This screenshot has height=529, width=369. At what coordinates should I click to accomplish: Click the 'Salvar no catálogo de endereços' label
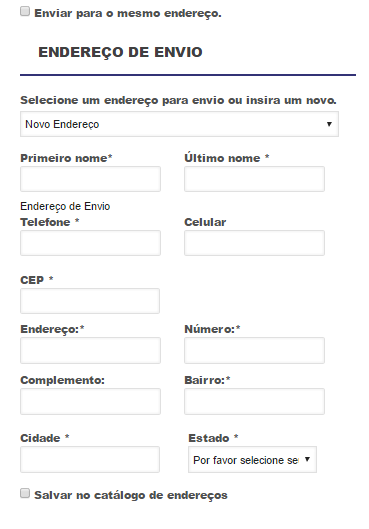(x=131, y=495)
